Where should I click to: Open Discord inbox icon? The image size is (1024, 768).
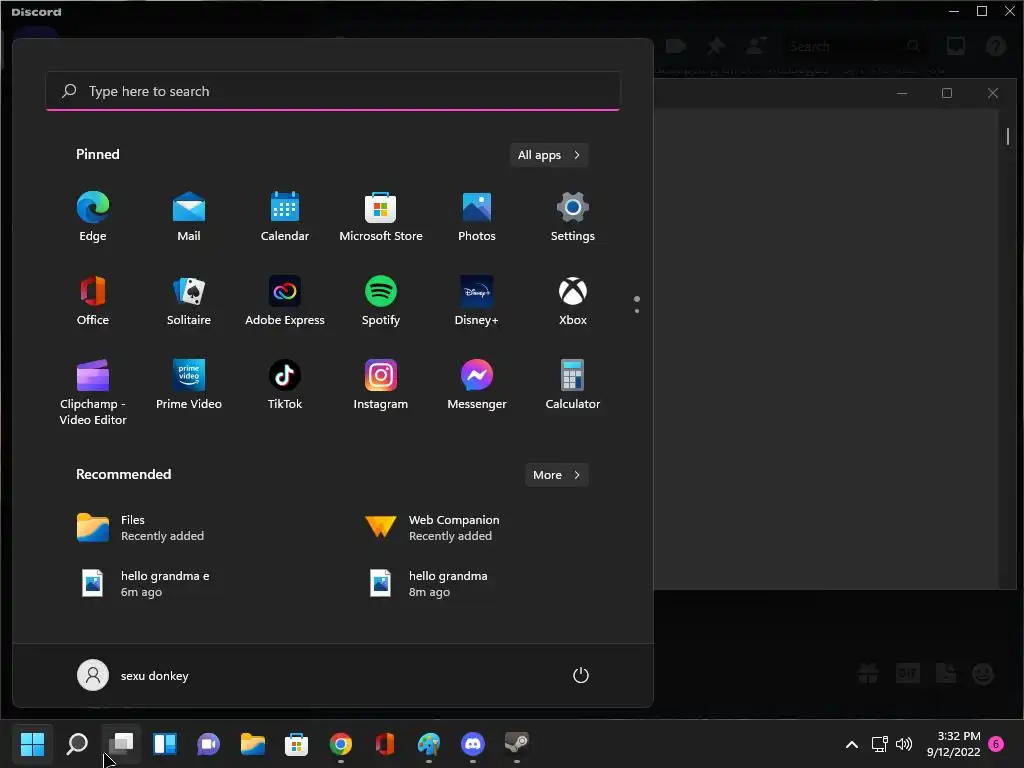point(956,46)
